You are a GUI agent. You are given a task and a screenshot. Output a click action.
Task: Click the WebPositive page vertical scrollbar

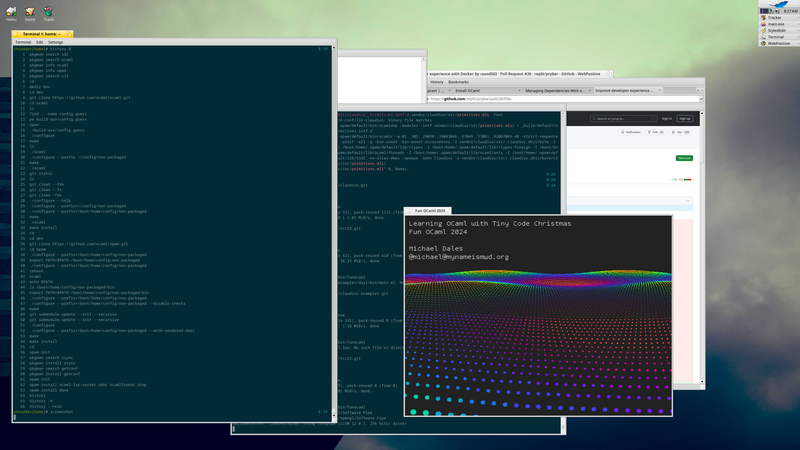(702, 247)
